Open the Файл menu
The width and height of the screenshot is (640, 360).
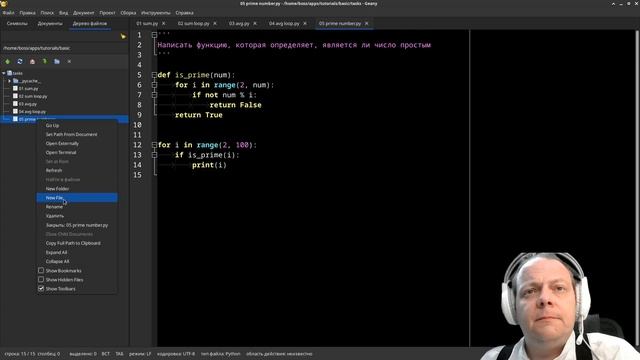click(9, 13)
